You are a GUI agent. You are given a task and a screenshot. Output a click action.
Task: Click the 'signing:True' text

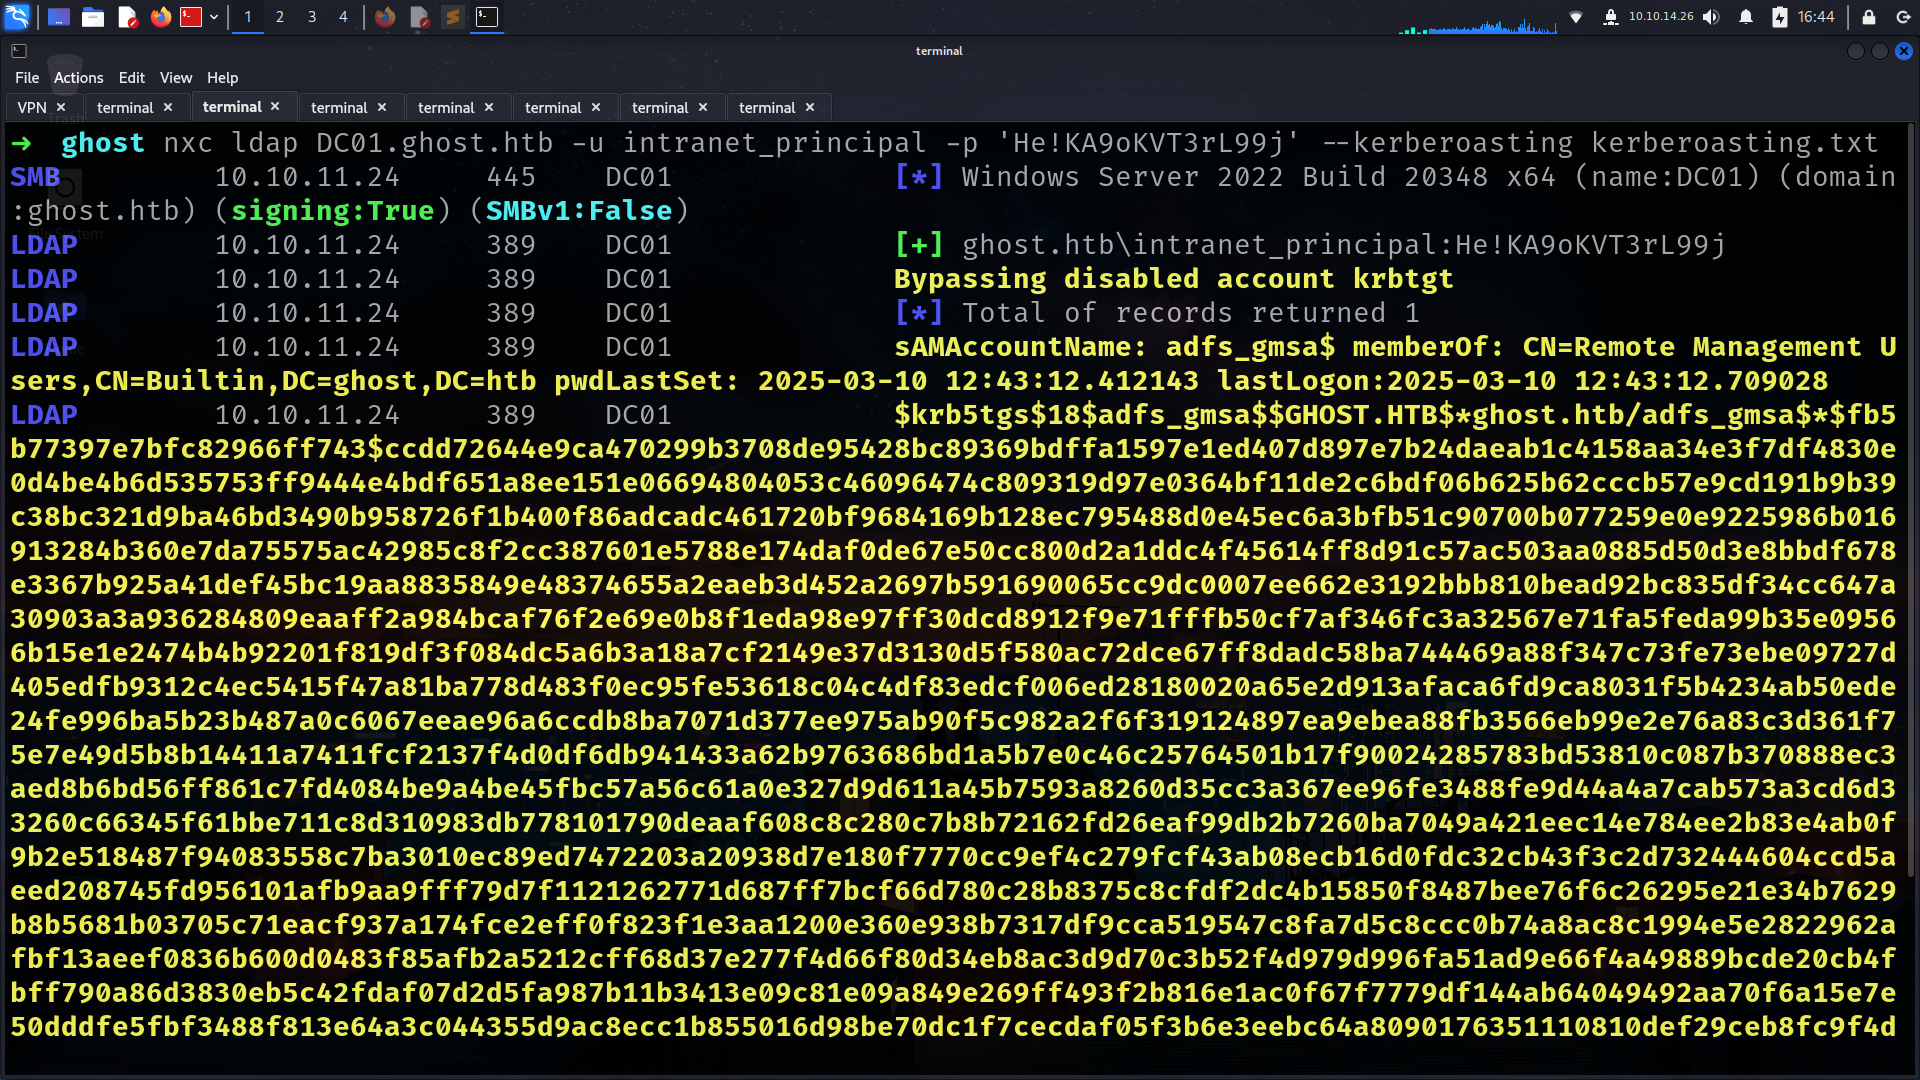pos(332,211)
